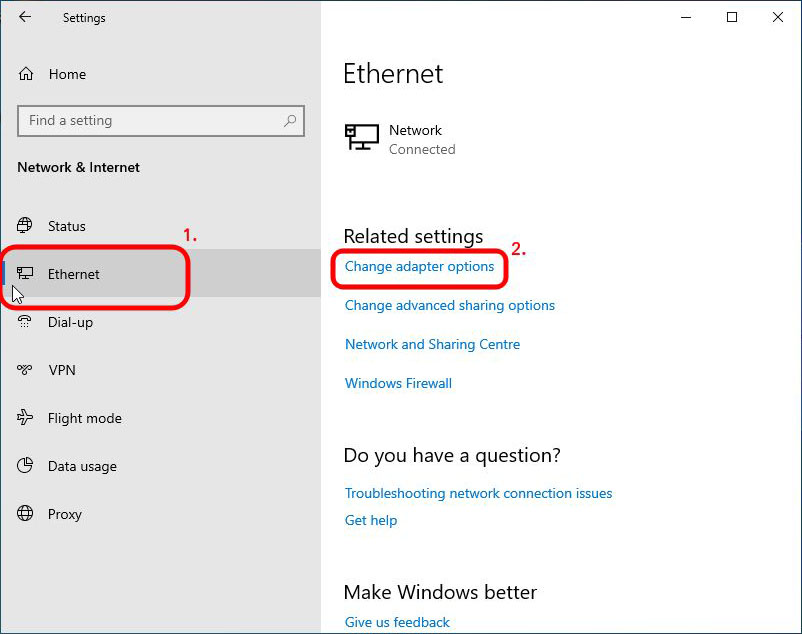Click the back arrow in Settings

click(x=25, y=17)
